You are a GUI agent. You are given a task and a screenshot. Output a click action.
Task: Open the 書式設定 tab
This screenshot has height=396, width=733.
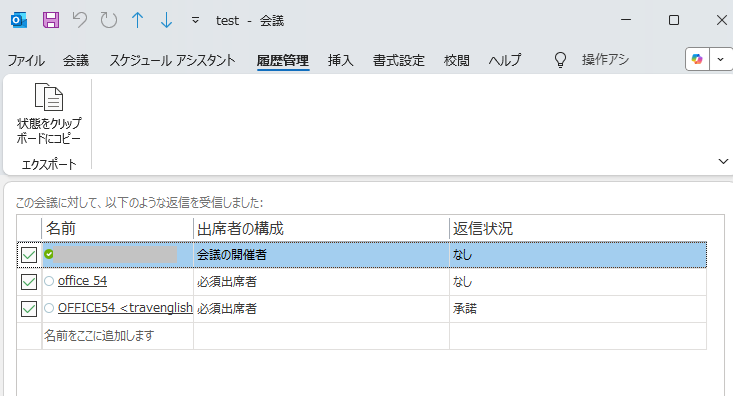pos(399,60)
